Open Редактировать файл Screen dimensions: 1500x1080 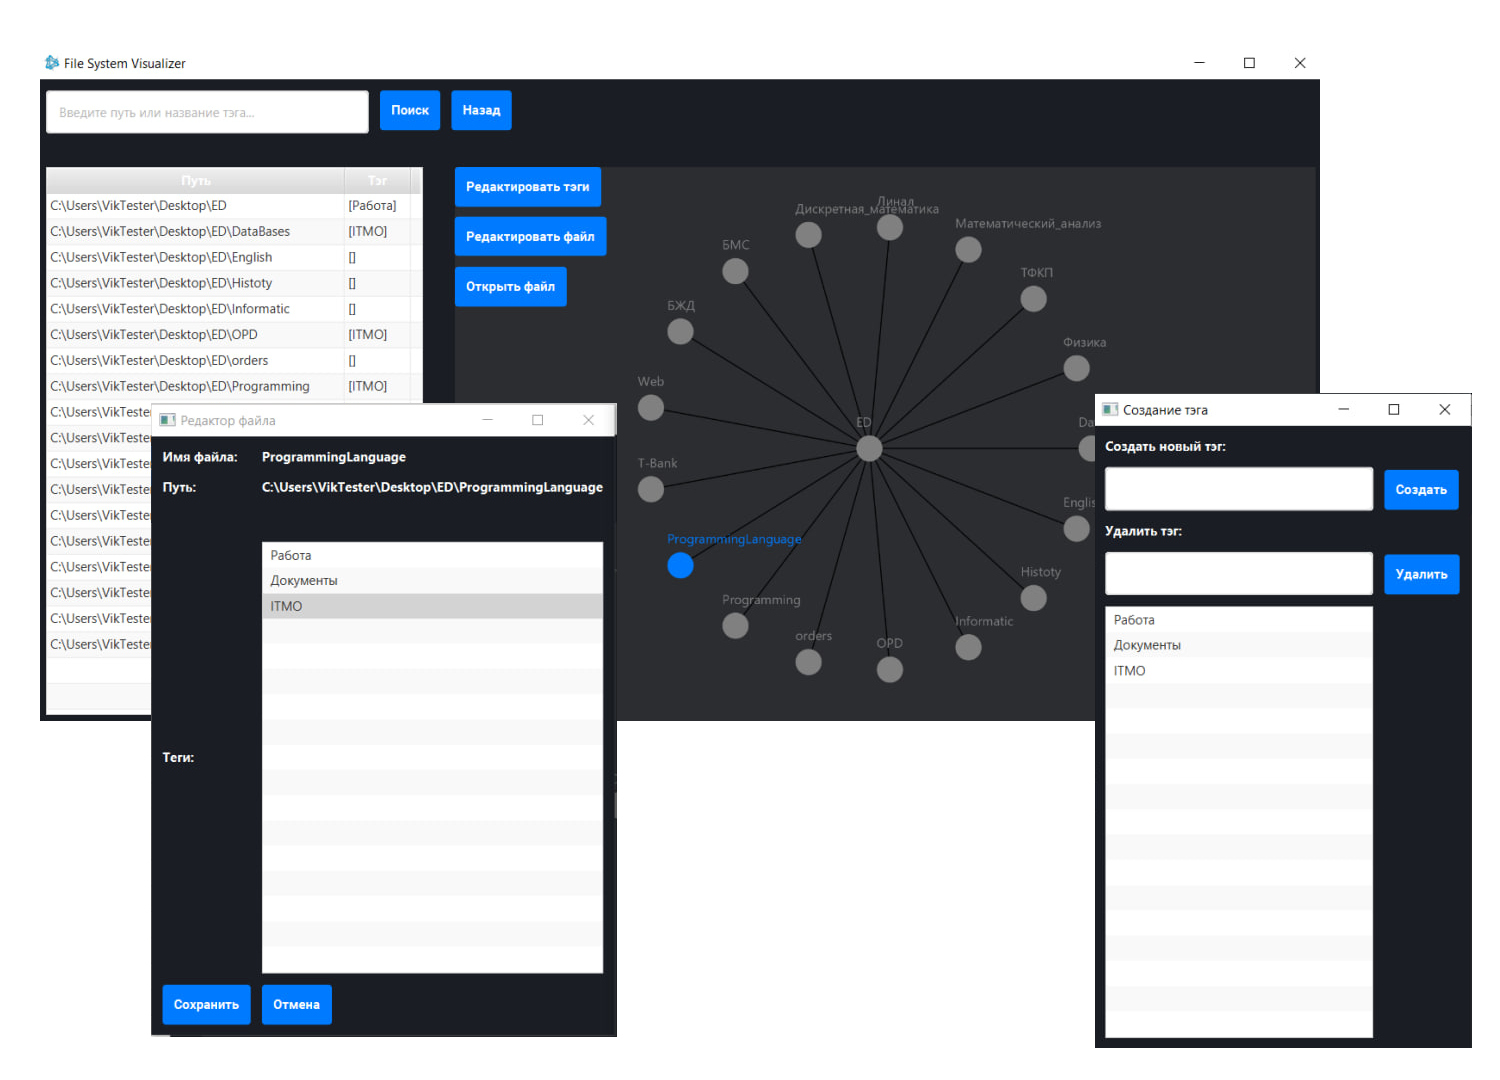(530, 236)
